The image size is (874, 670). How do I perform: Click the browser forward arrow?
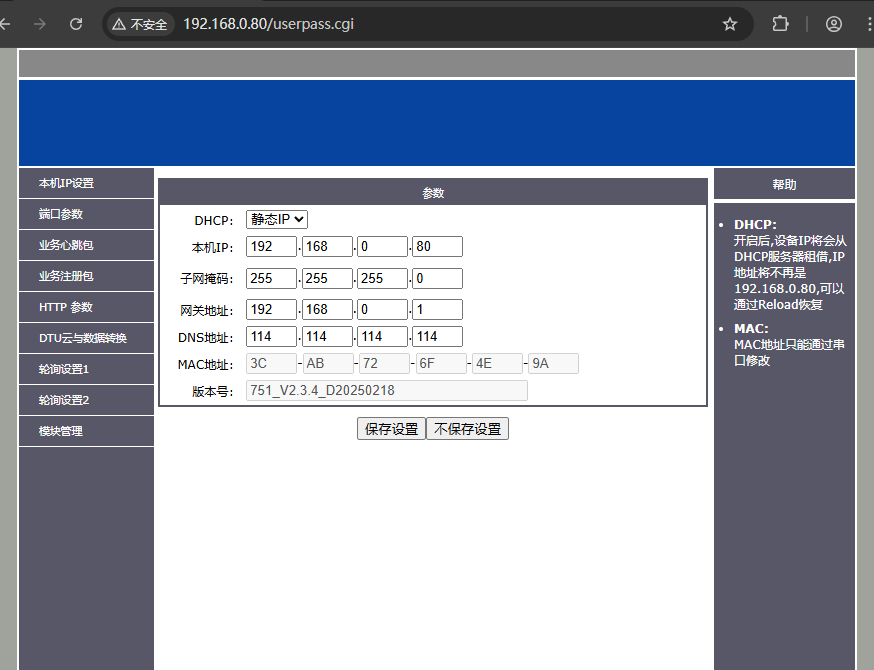tap(40, 24)
